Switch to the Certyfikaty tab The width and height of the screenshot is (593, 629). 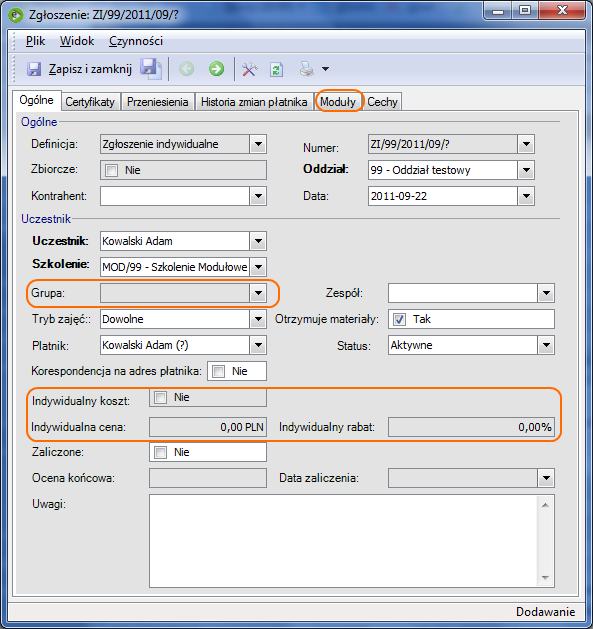(90, 102)
